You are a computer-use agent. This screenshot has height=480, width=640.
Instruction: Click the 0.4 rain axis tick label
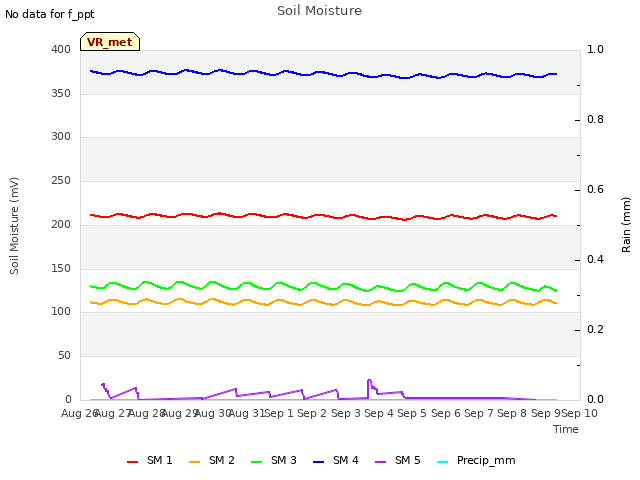pyautogui.click(x=595, y=260)
